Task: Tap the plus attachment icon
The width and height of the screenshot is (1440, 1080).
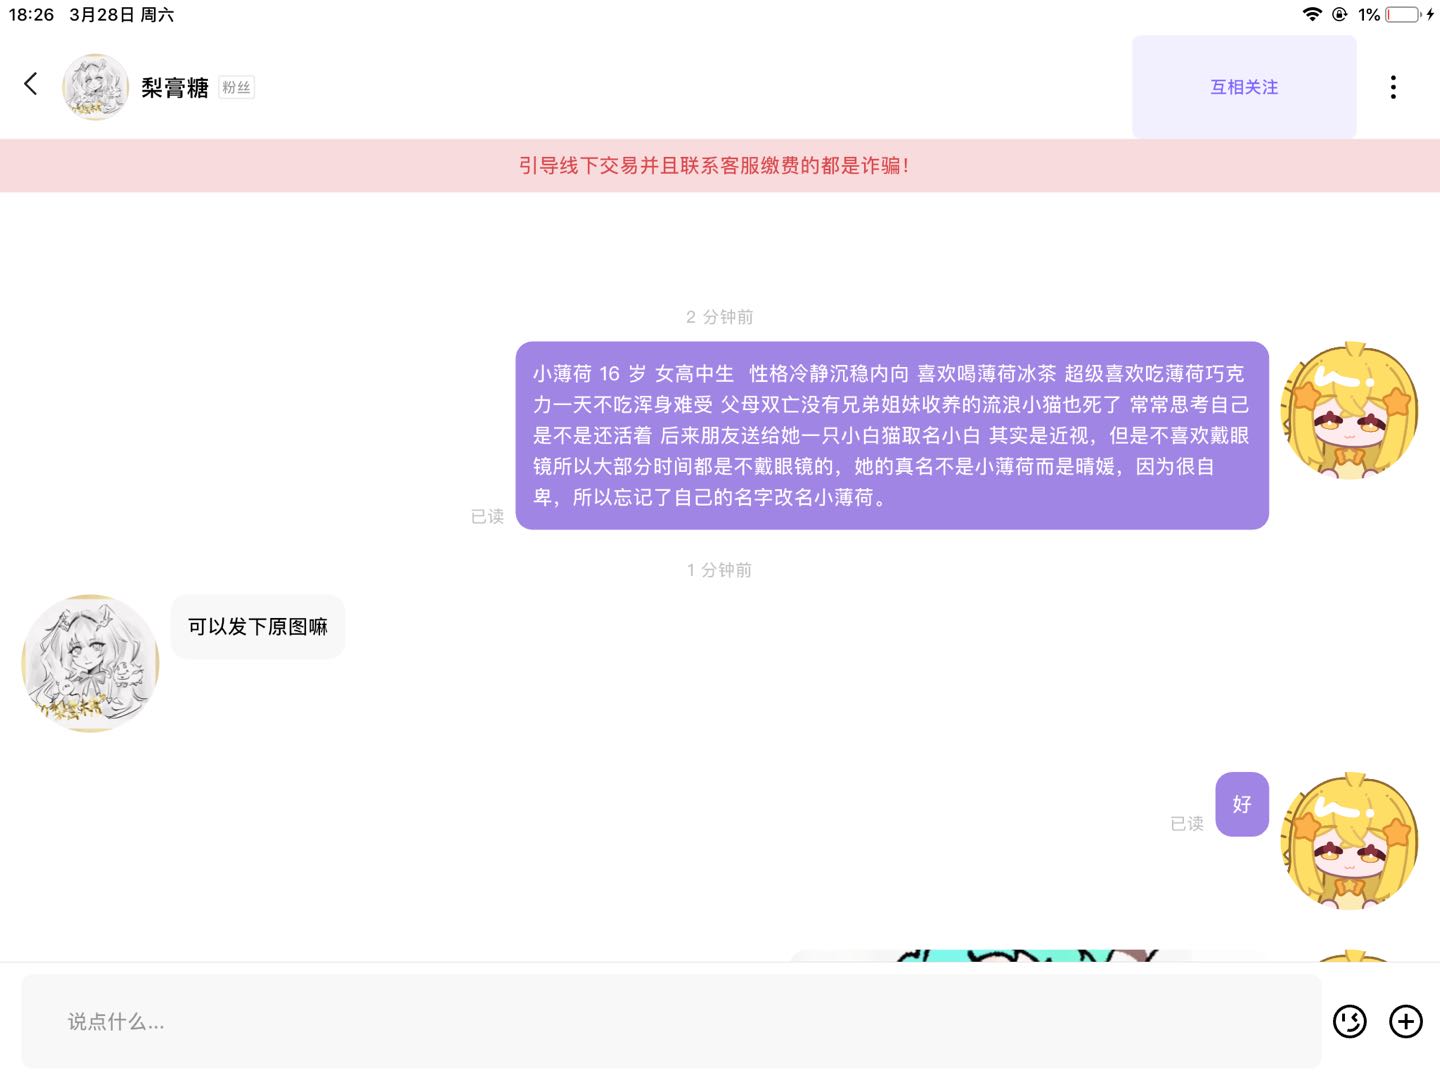Action: coord(1405,1021)
